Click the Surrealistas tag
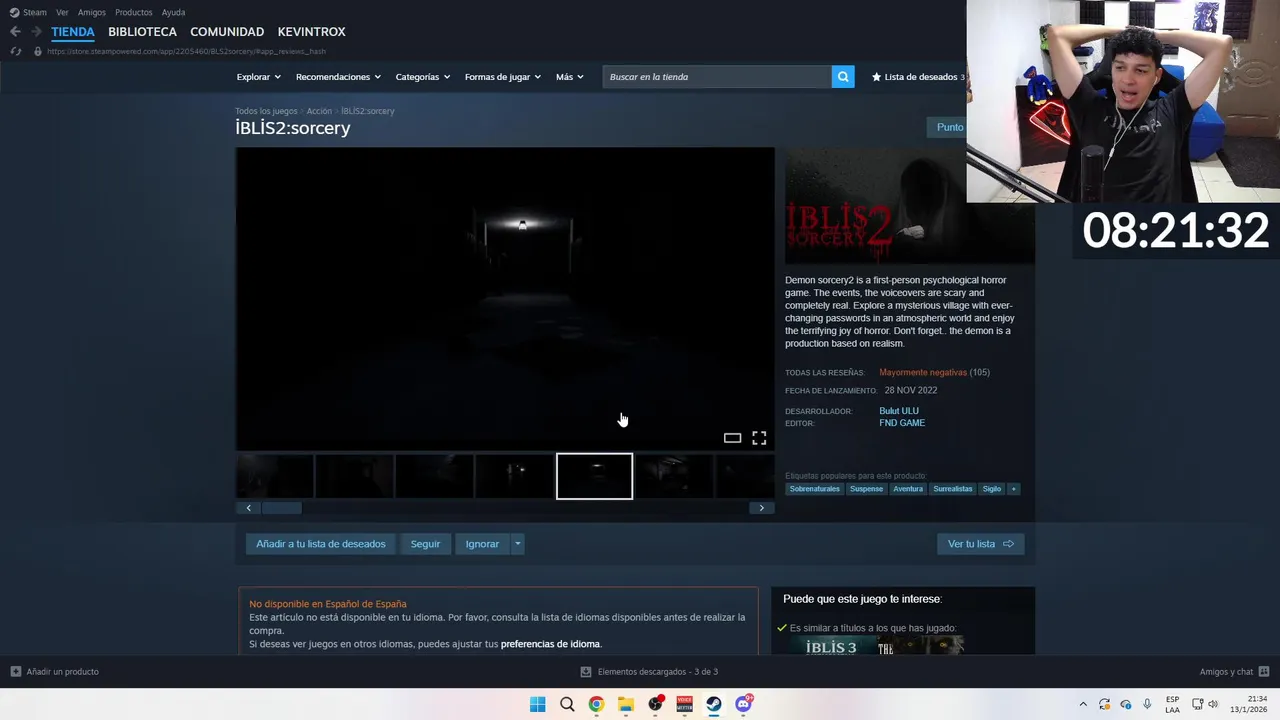This screenshot has height=720, width=1280. point(952,489)
